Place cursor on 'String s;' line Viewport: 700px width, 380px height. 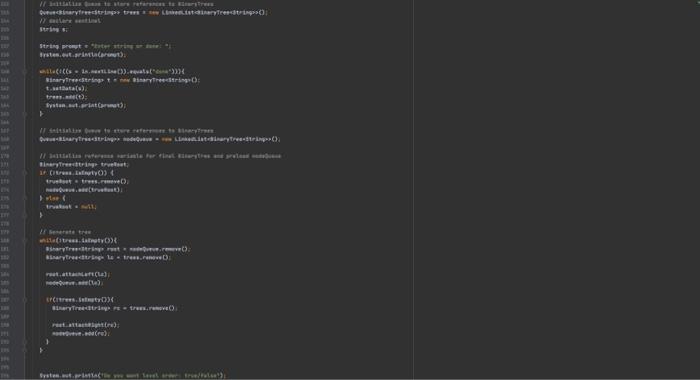coord(54,29)
